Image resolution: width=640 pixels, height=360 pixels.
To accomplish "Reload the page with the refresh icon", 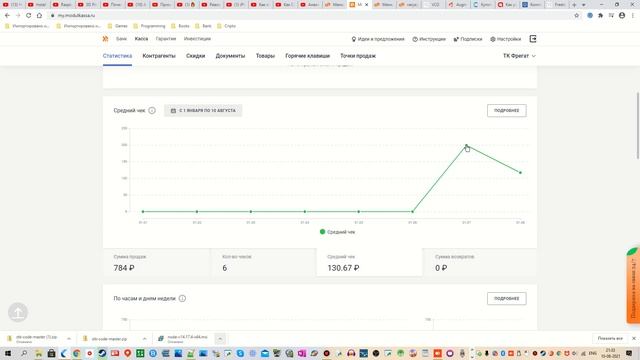I will point(28,16).
